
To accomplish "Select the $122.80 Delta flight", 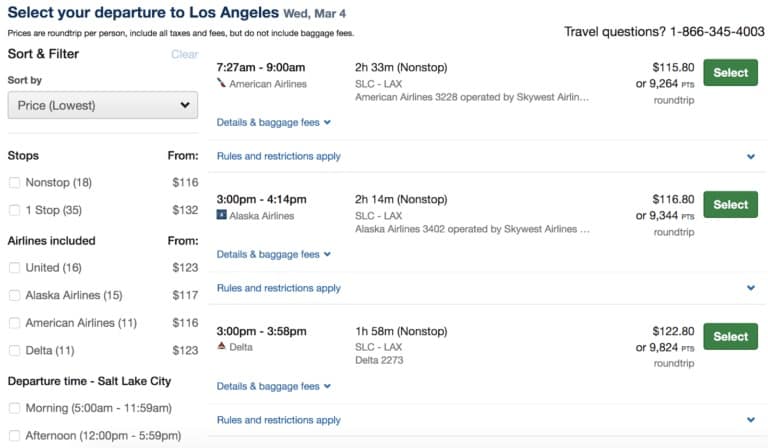I will click(730, 336).
